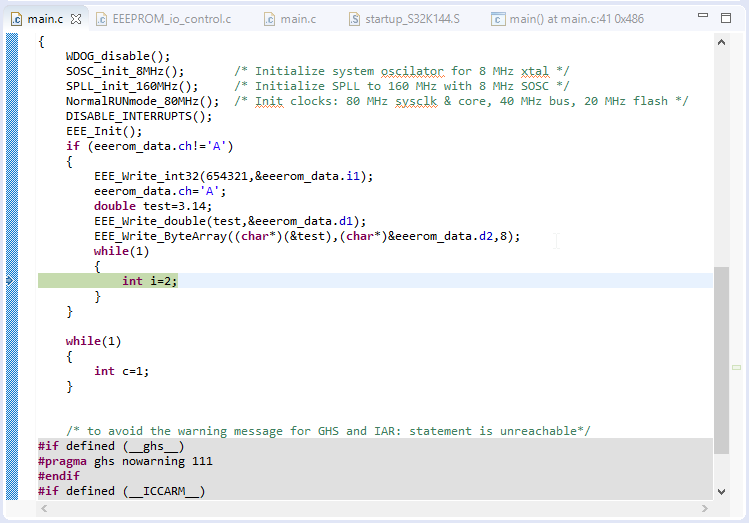Viewport: 749px width, 523px height.
Task: Click on '#if defined (__ICCARM__)' line
Action: pyautogui.click(x=121, y=491)
